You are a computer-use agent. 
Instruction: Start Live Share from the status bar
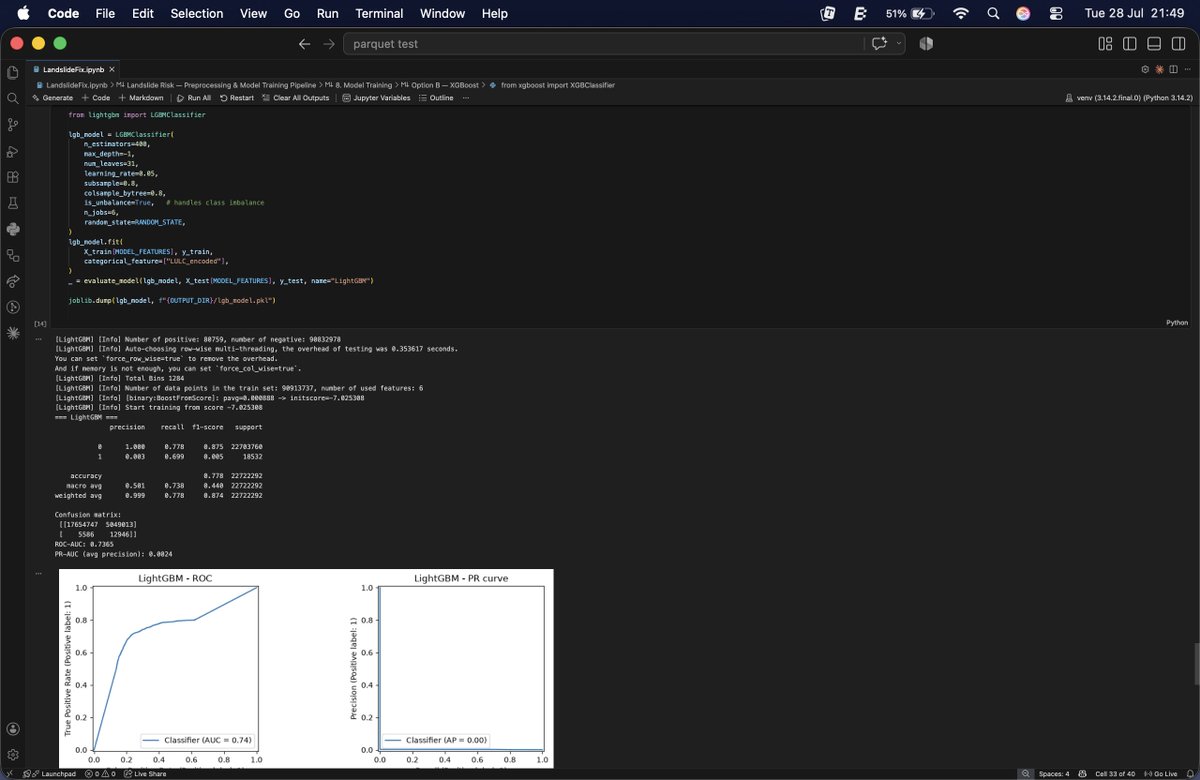click(143, 773)
